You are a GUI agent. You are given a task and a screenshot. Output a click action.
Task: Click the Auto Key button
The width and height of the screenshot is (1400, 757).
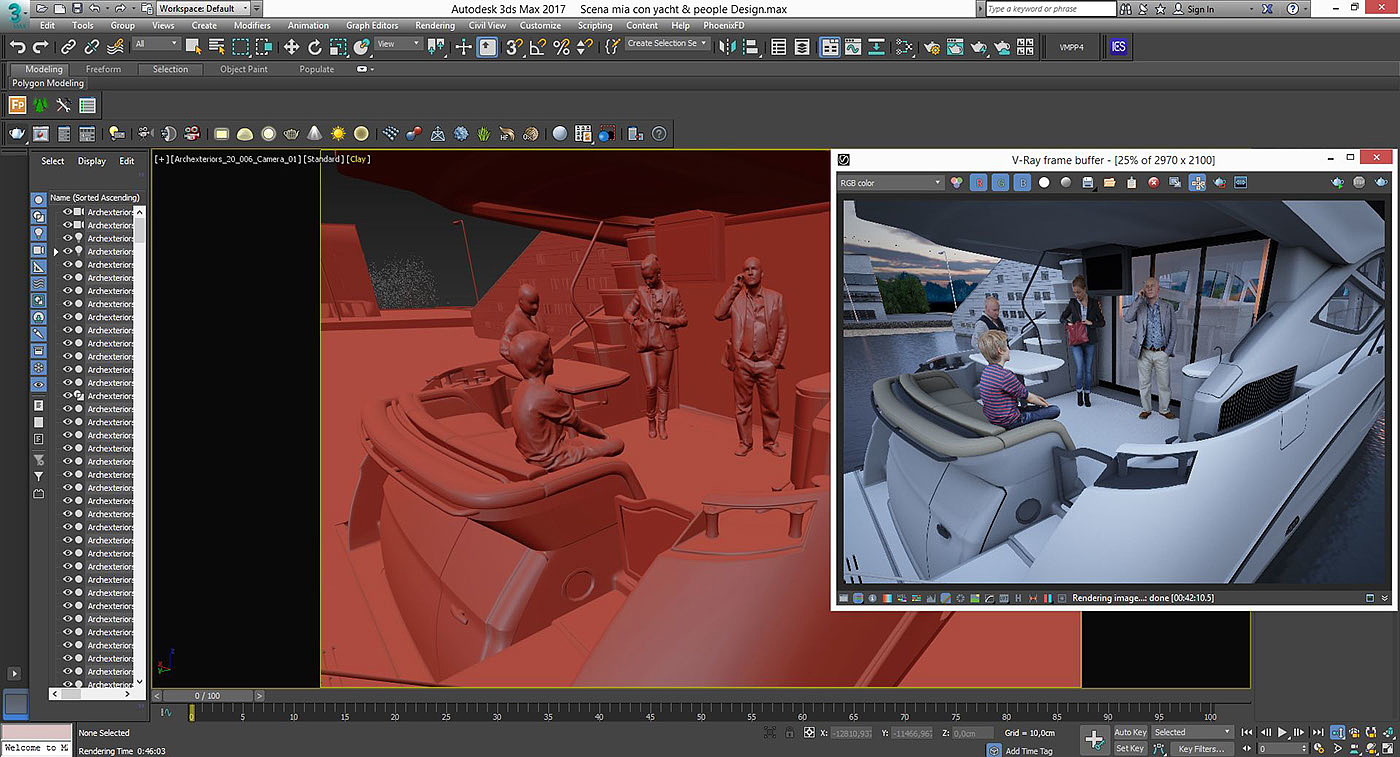click(1130, 732)
